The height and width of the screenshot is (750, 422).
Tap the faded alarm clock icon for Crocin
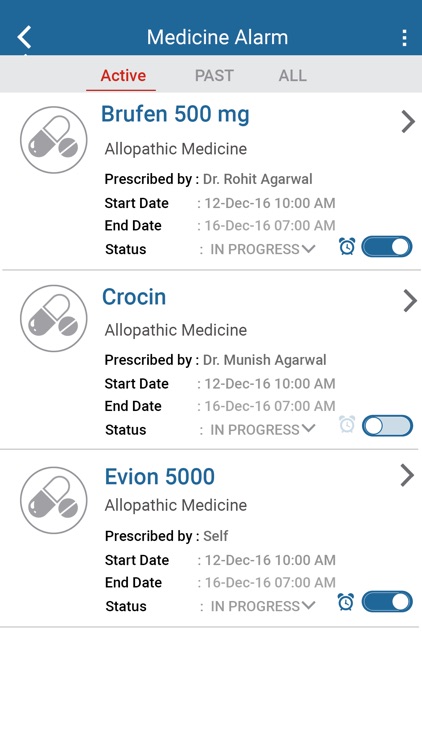click(347, 425)
